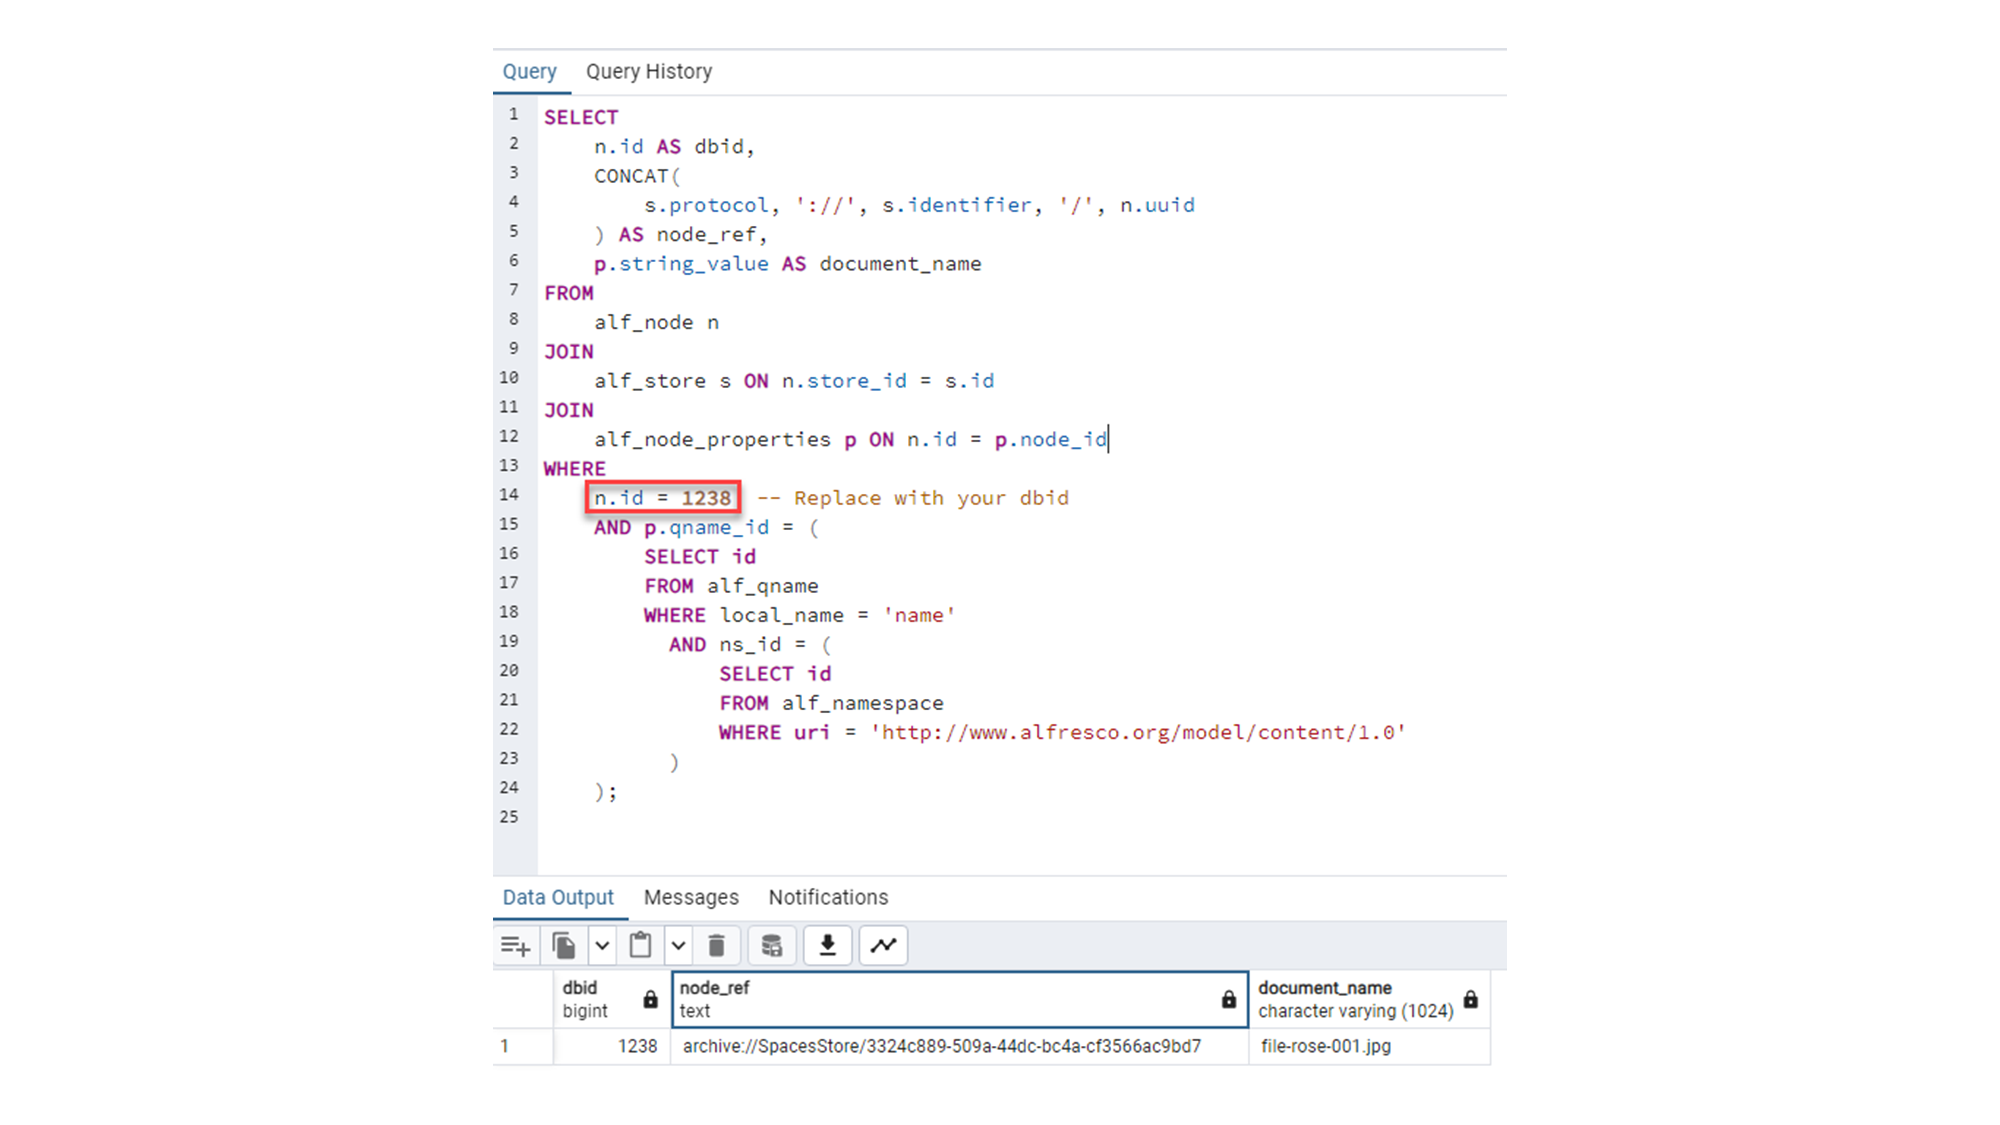Click the 'name' string literal on line 18

tap(919, 615)
